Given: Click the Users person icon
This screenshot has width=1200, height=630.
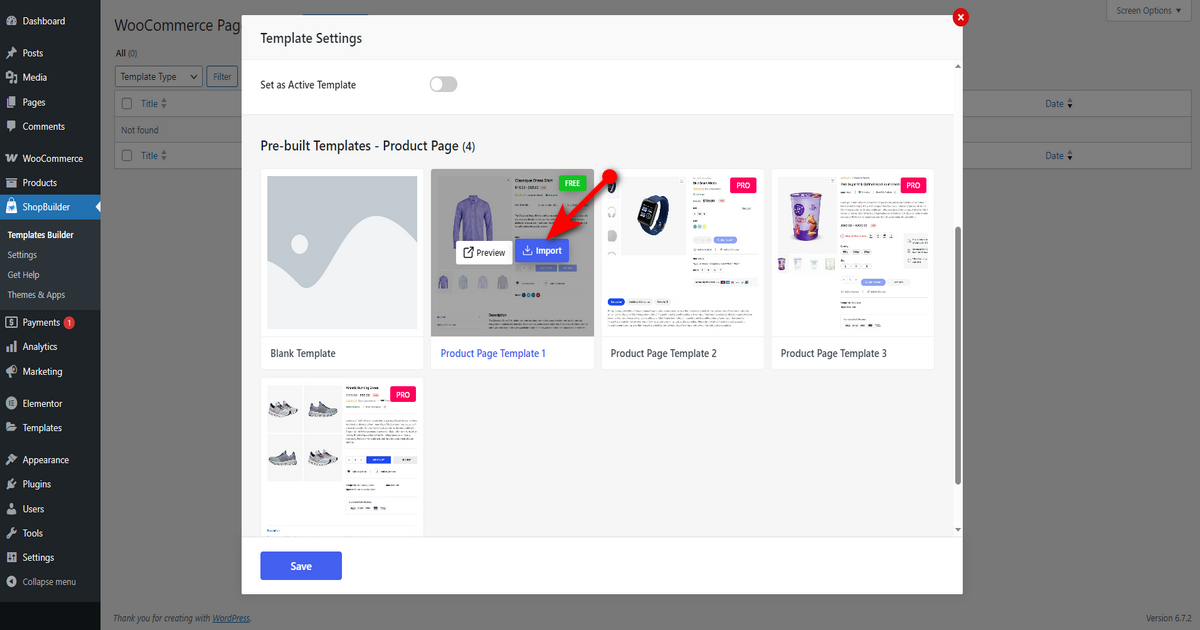Looking at the screenshot, I should (x=11, y=509).
